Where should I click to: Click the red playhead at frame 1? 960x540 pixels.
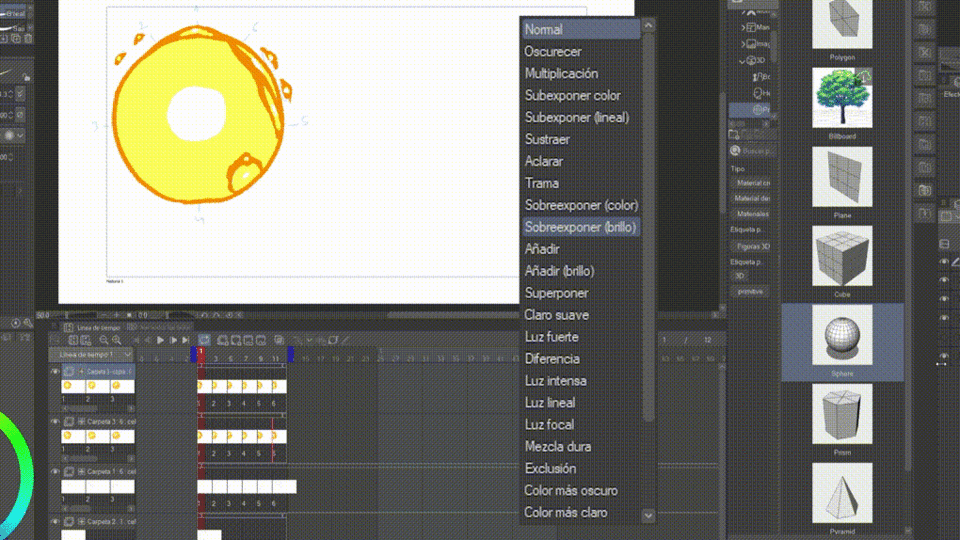click(x=201, y=354)
